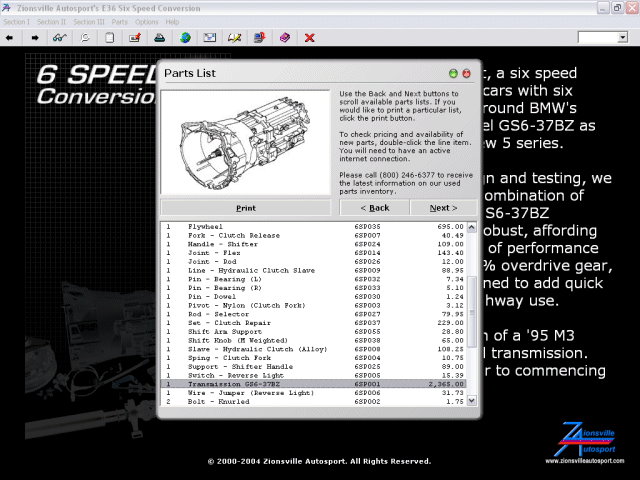The image size is (640, 480).
Task: Select the Shift Knob (M Weighted) row
Action: tap(313, 340)
